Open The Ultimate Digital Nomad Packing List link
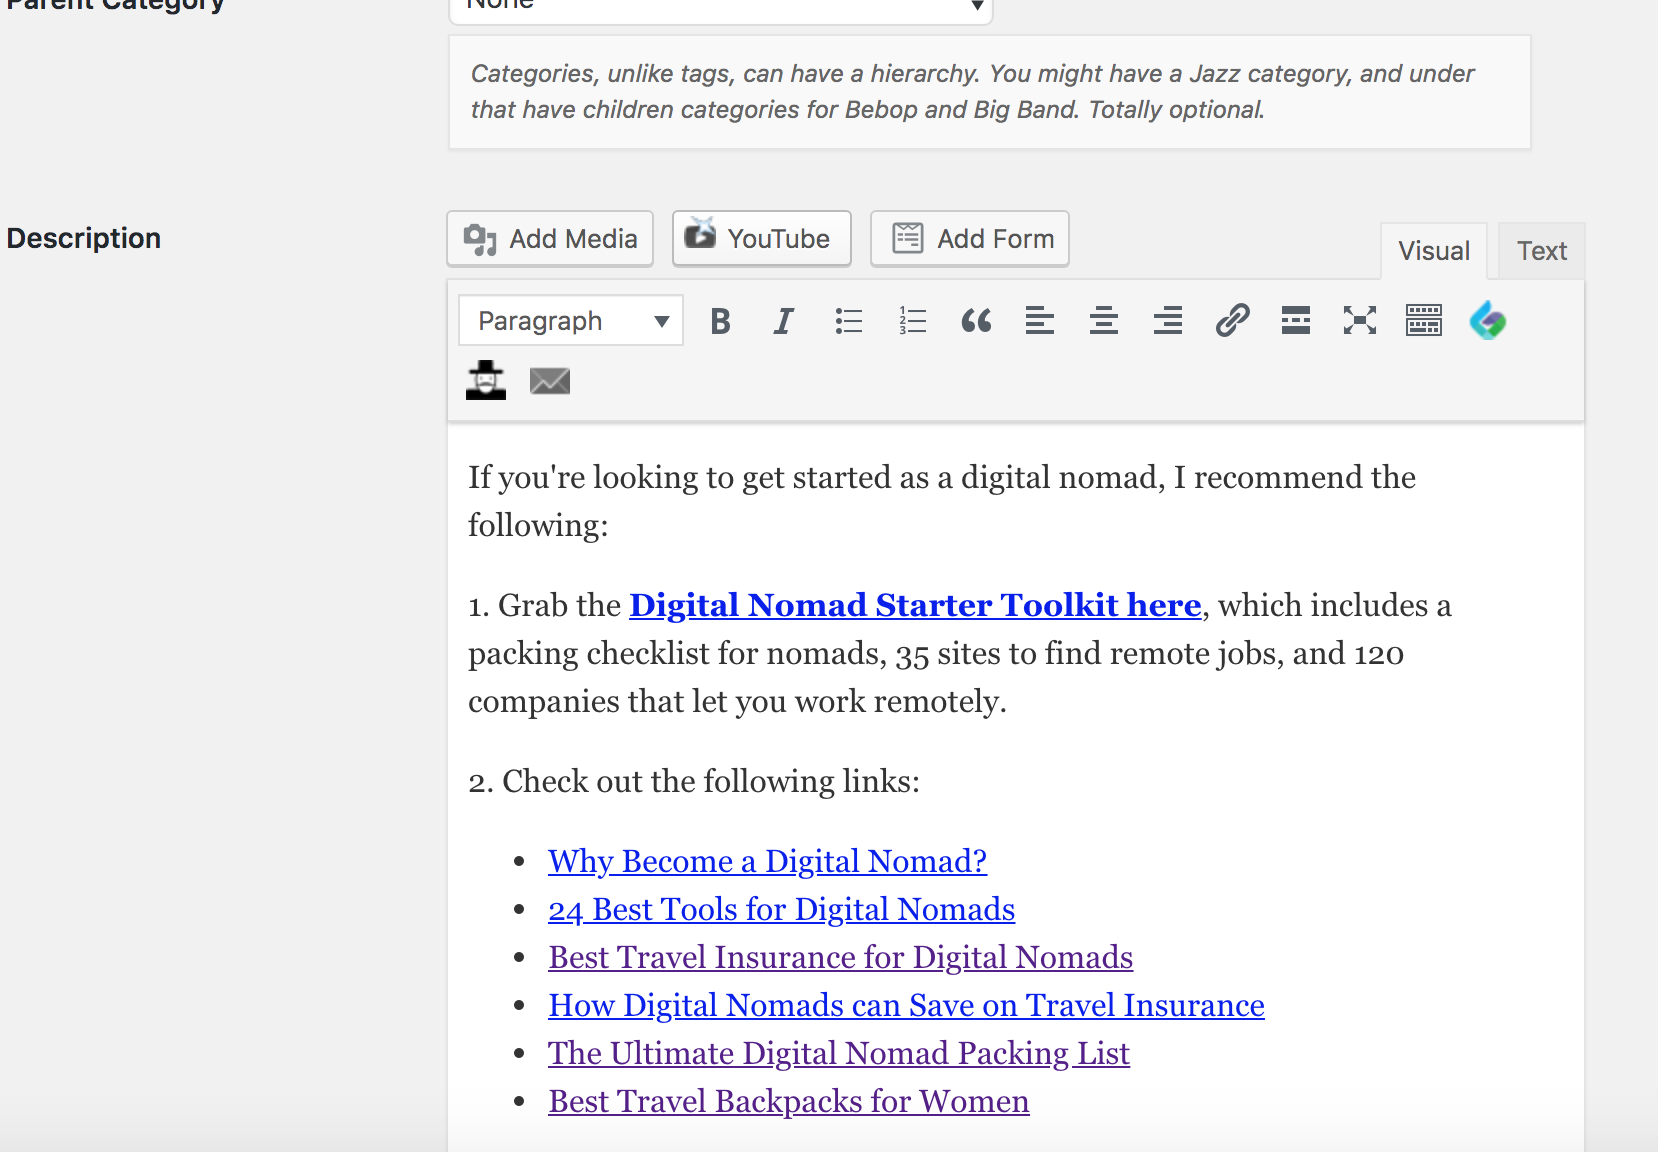Image resolution: width=1658 pixels, height=1152 pixels. pos(839,1053)
